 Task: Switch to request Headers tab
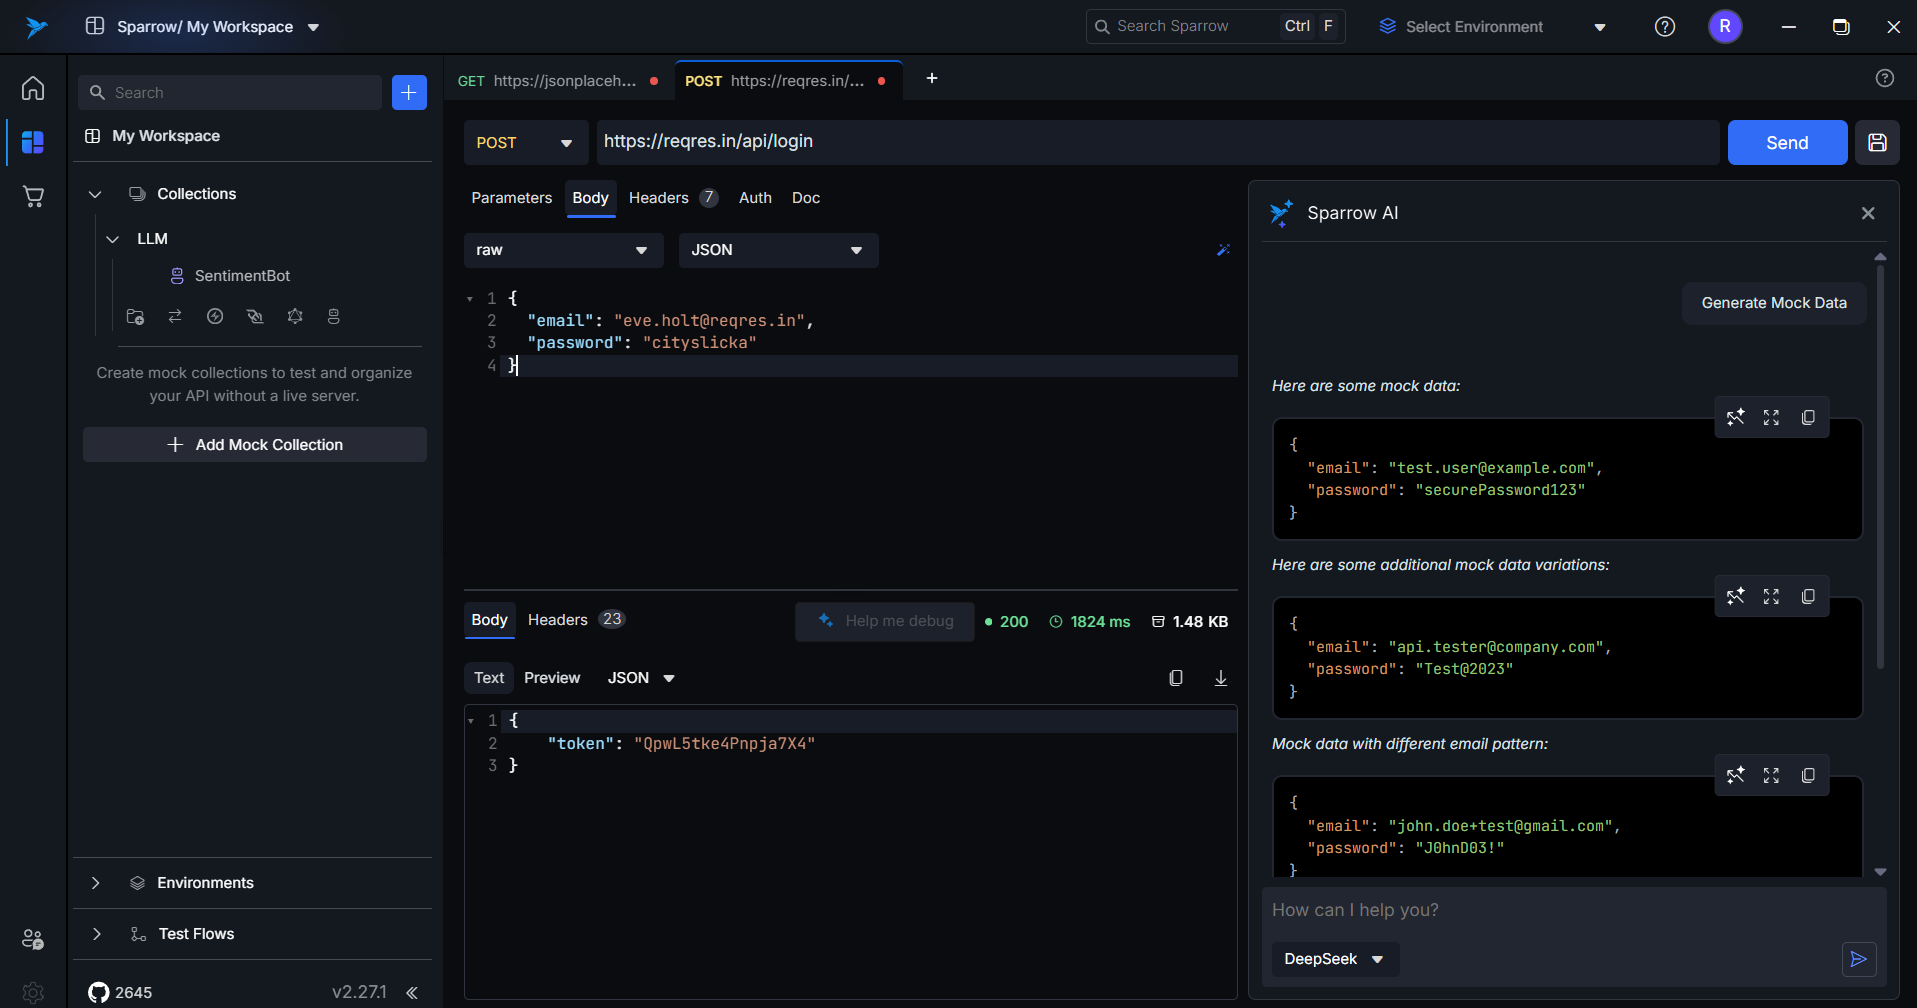coord(673,198)
